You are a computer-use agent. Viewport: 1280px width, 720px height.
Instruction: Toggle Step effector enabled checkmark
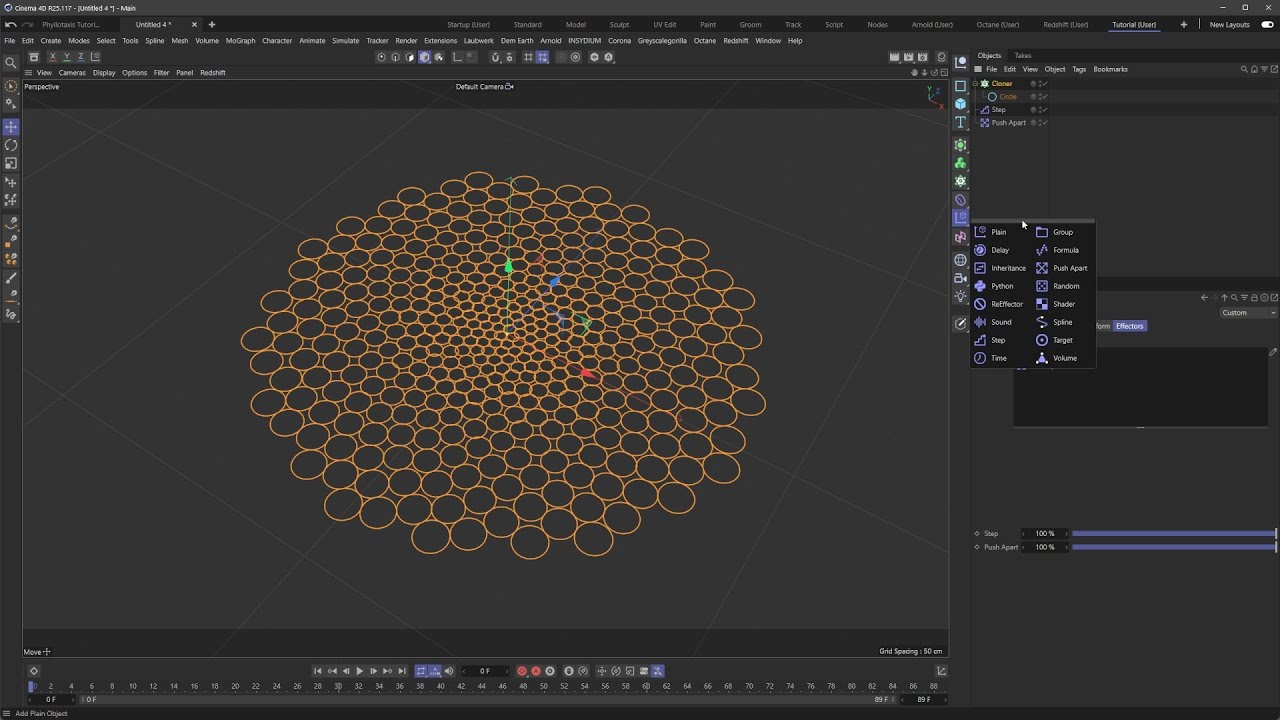[x=1044, y=110]
